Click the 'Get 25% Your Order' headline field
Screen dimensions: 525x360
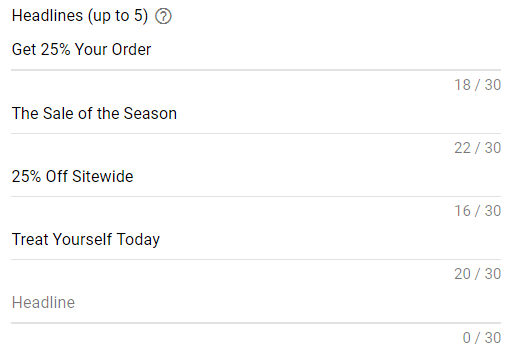click(256, 50)
